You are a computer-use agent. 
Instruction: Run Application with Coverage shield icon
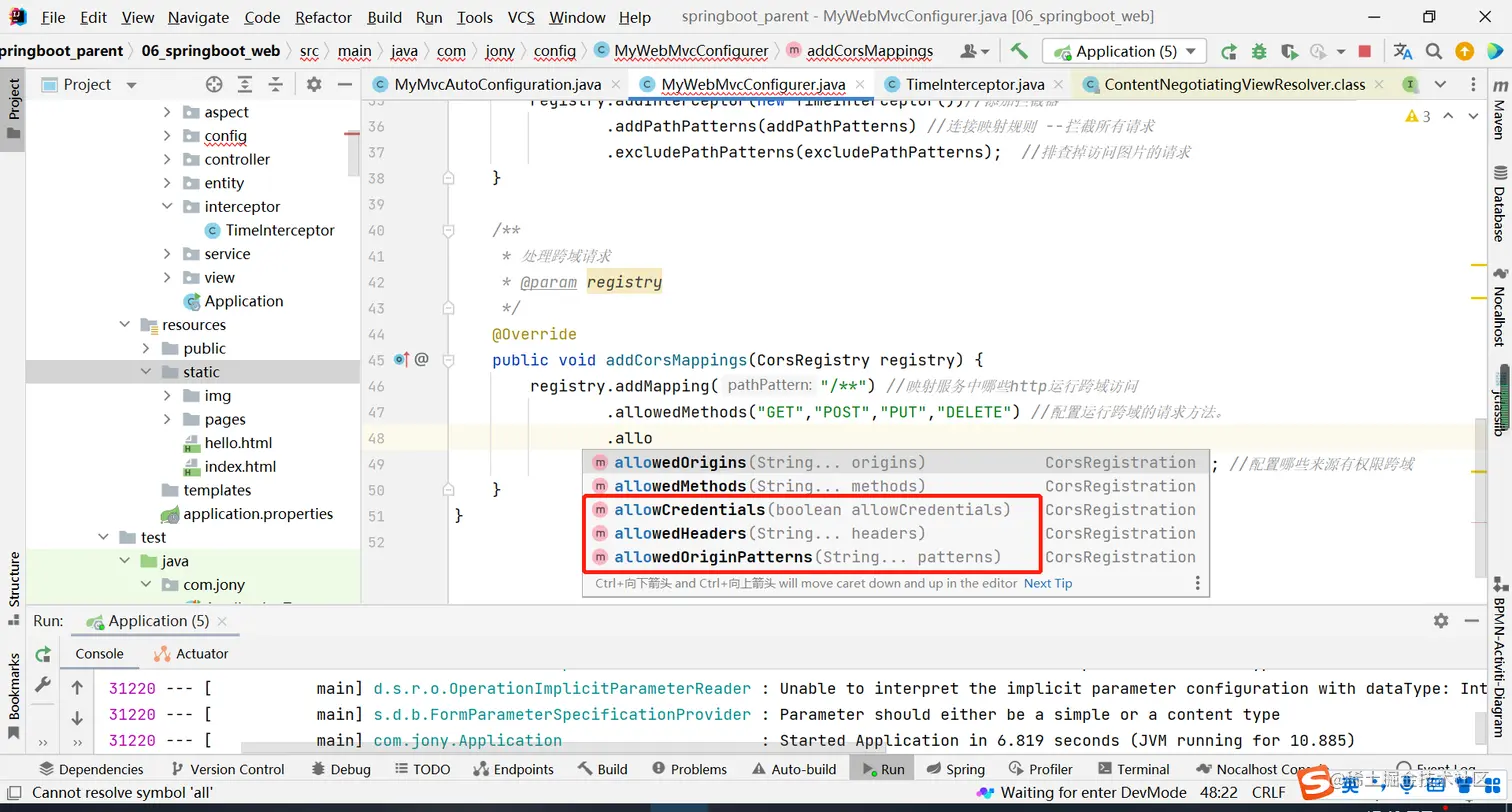tap(1289, 51)
